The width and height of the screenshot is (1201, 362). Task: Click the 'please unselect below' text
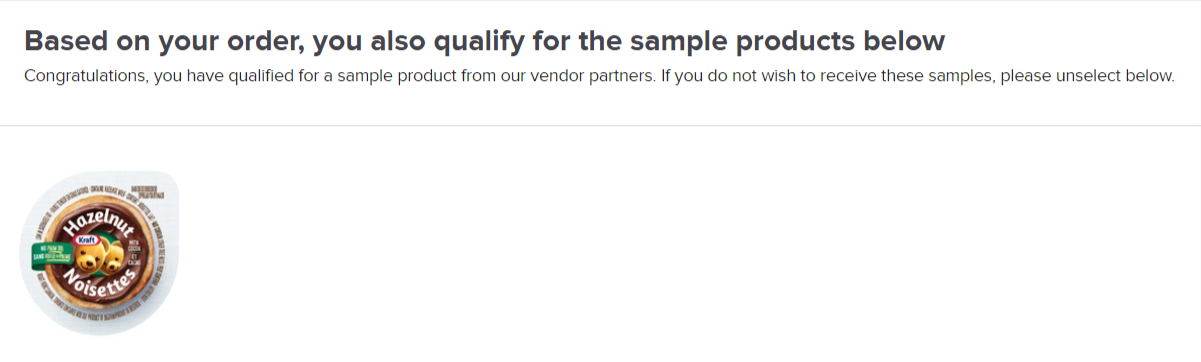point(1086,76)
